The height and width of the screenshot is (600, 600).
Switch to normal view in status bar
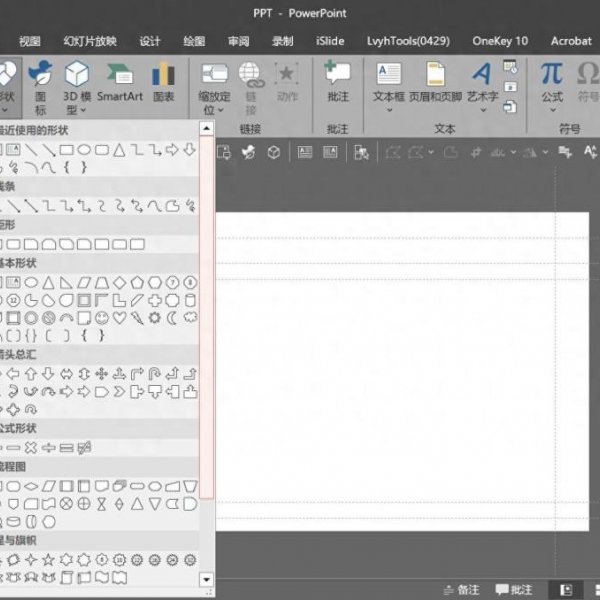tap(567, 589)
